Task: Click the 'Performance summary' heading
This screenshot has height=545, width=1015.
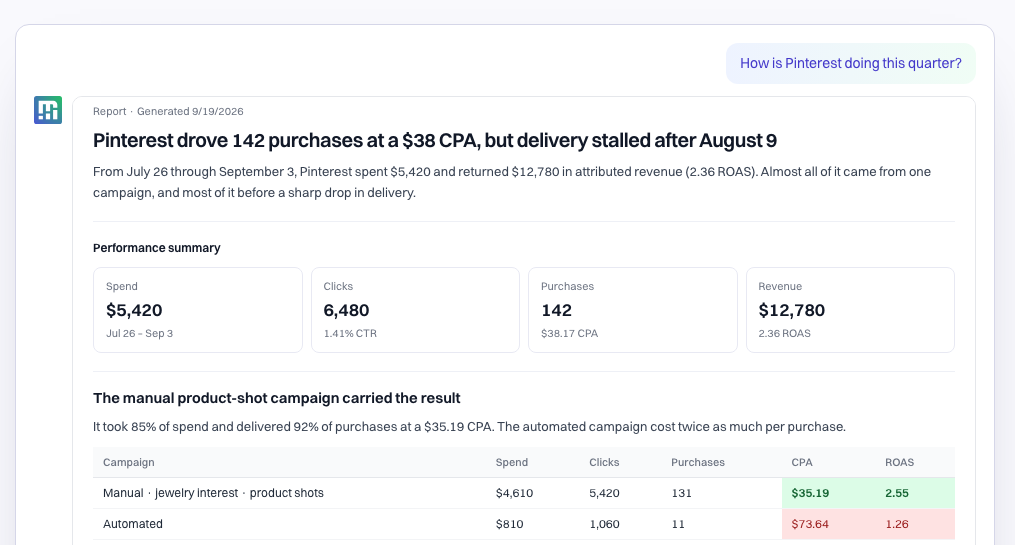Action: pyautogui.click(x=157, y=248)
